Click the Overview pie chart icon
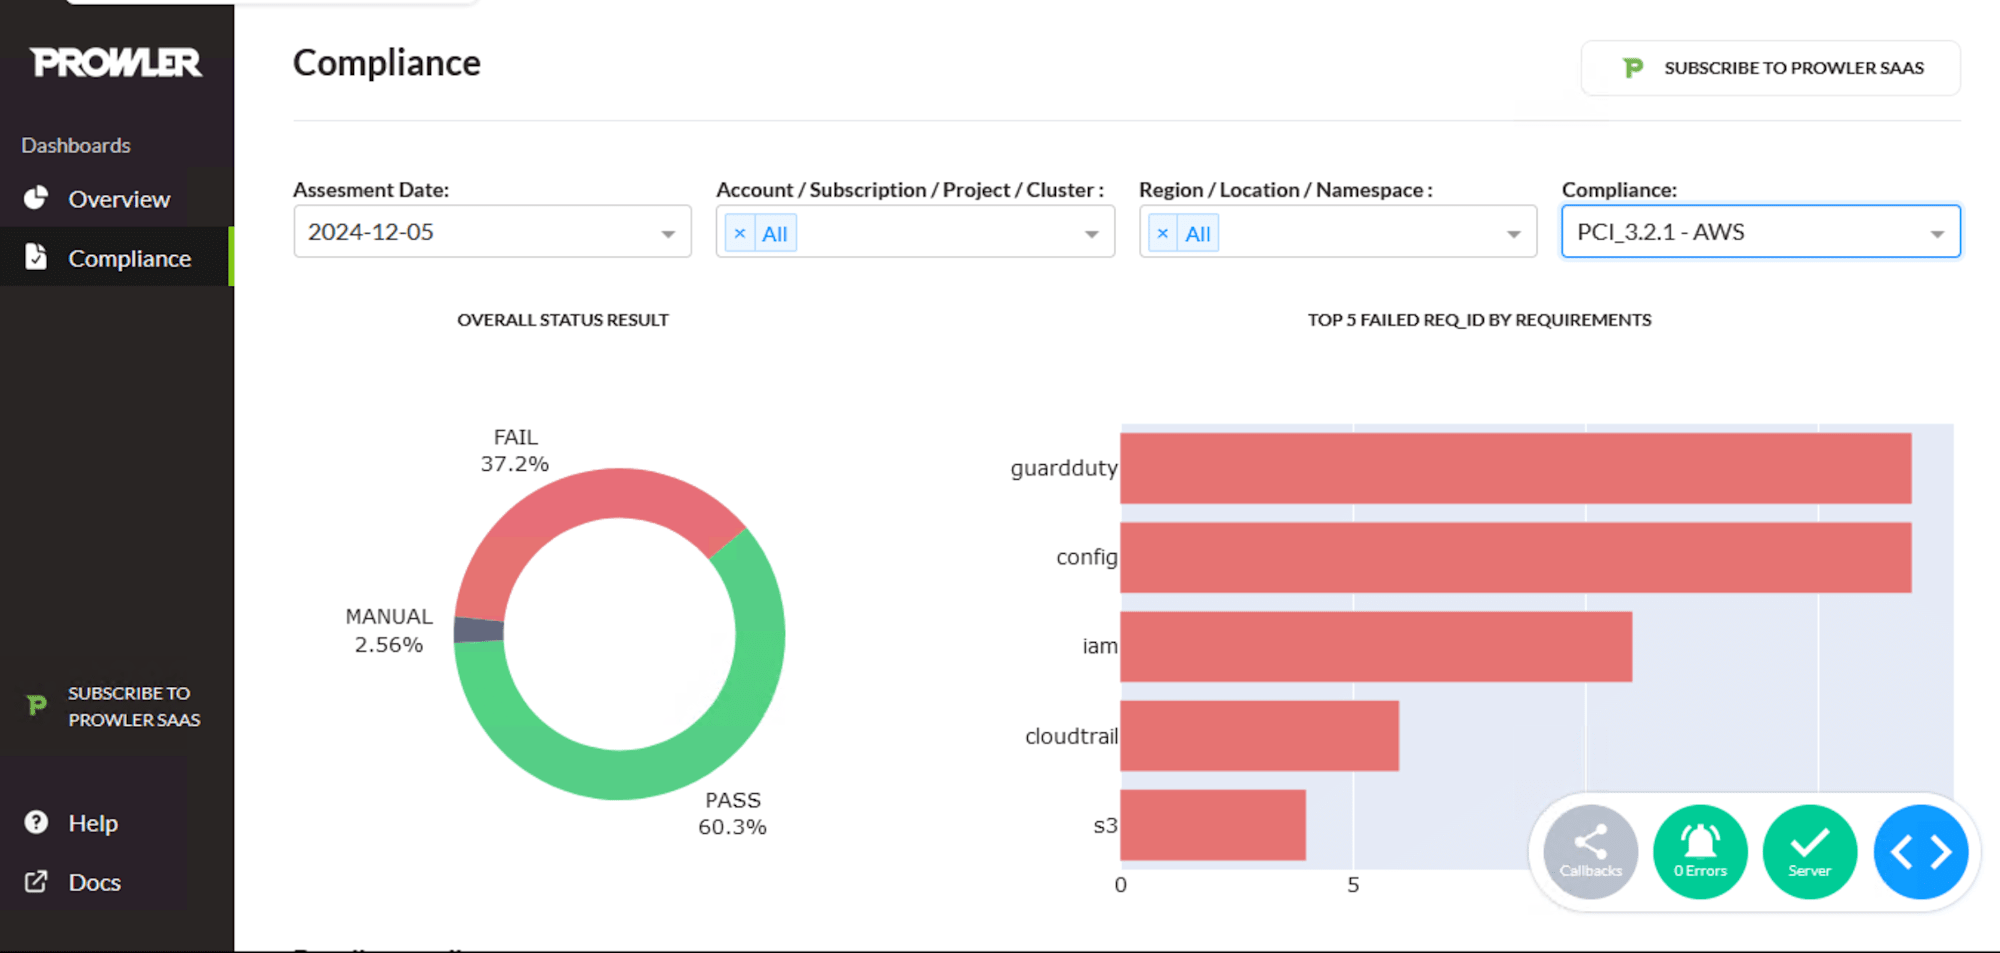The width and height of the screenshot is (2000, 953). [x=36, y=198]
